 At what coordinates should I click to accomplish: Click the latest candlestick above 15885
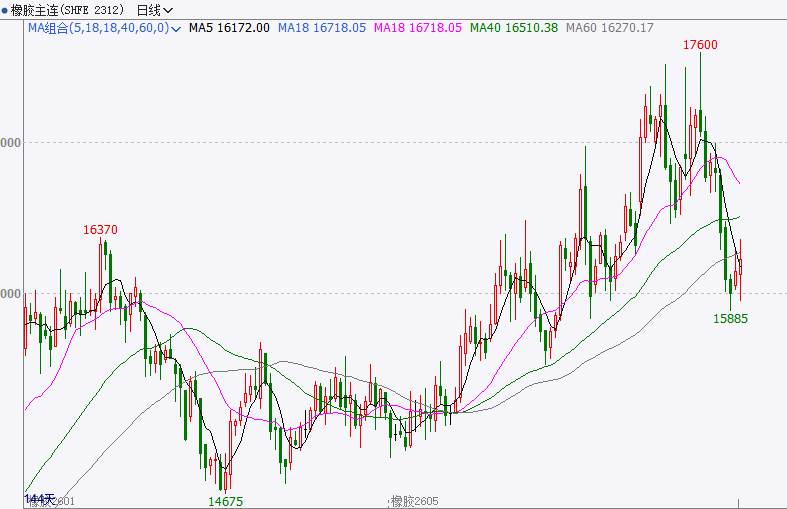pos(740,270)
